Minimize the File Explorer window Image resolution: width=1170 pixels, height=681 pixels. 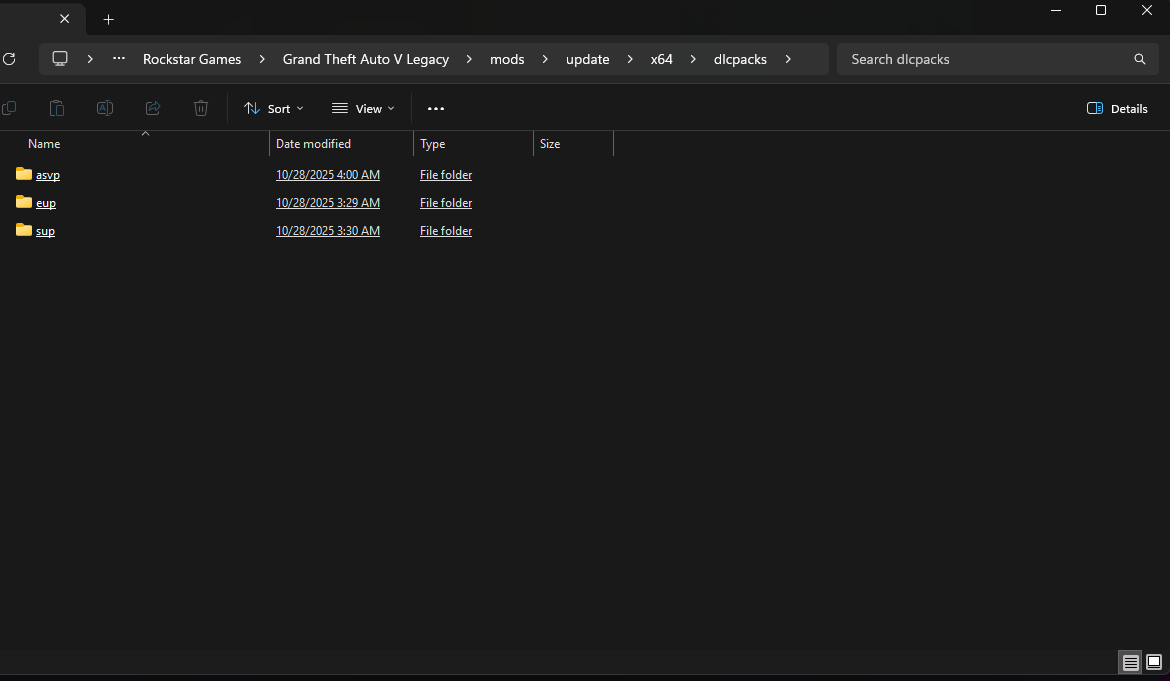tap(1056, 10)
